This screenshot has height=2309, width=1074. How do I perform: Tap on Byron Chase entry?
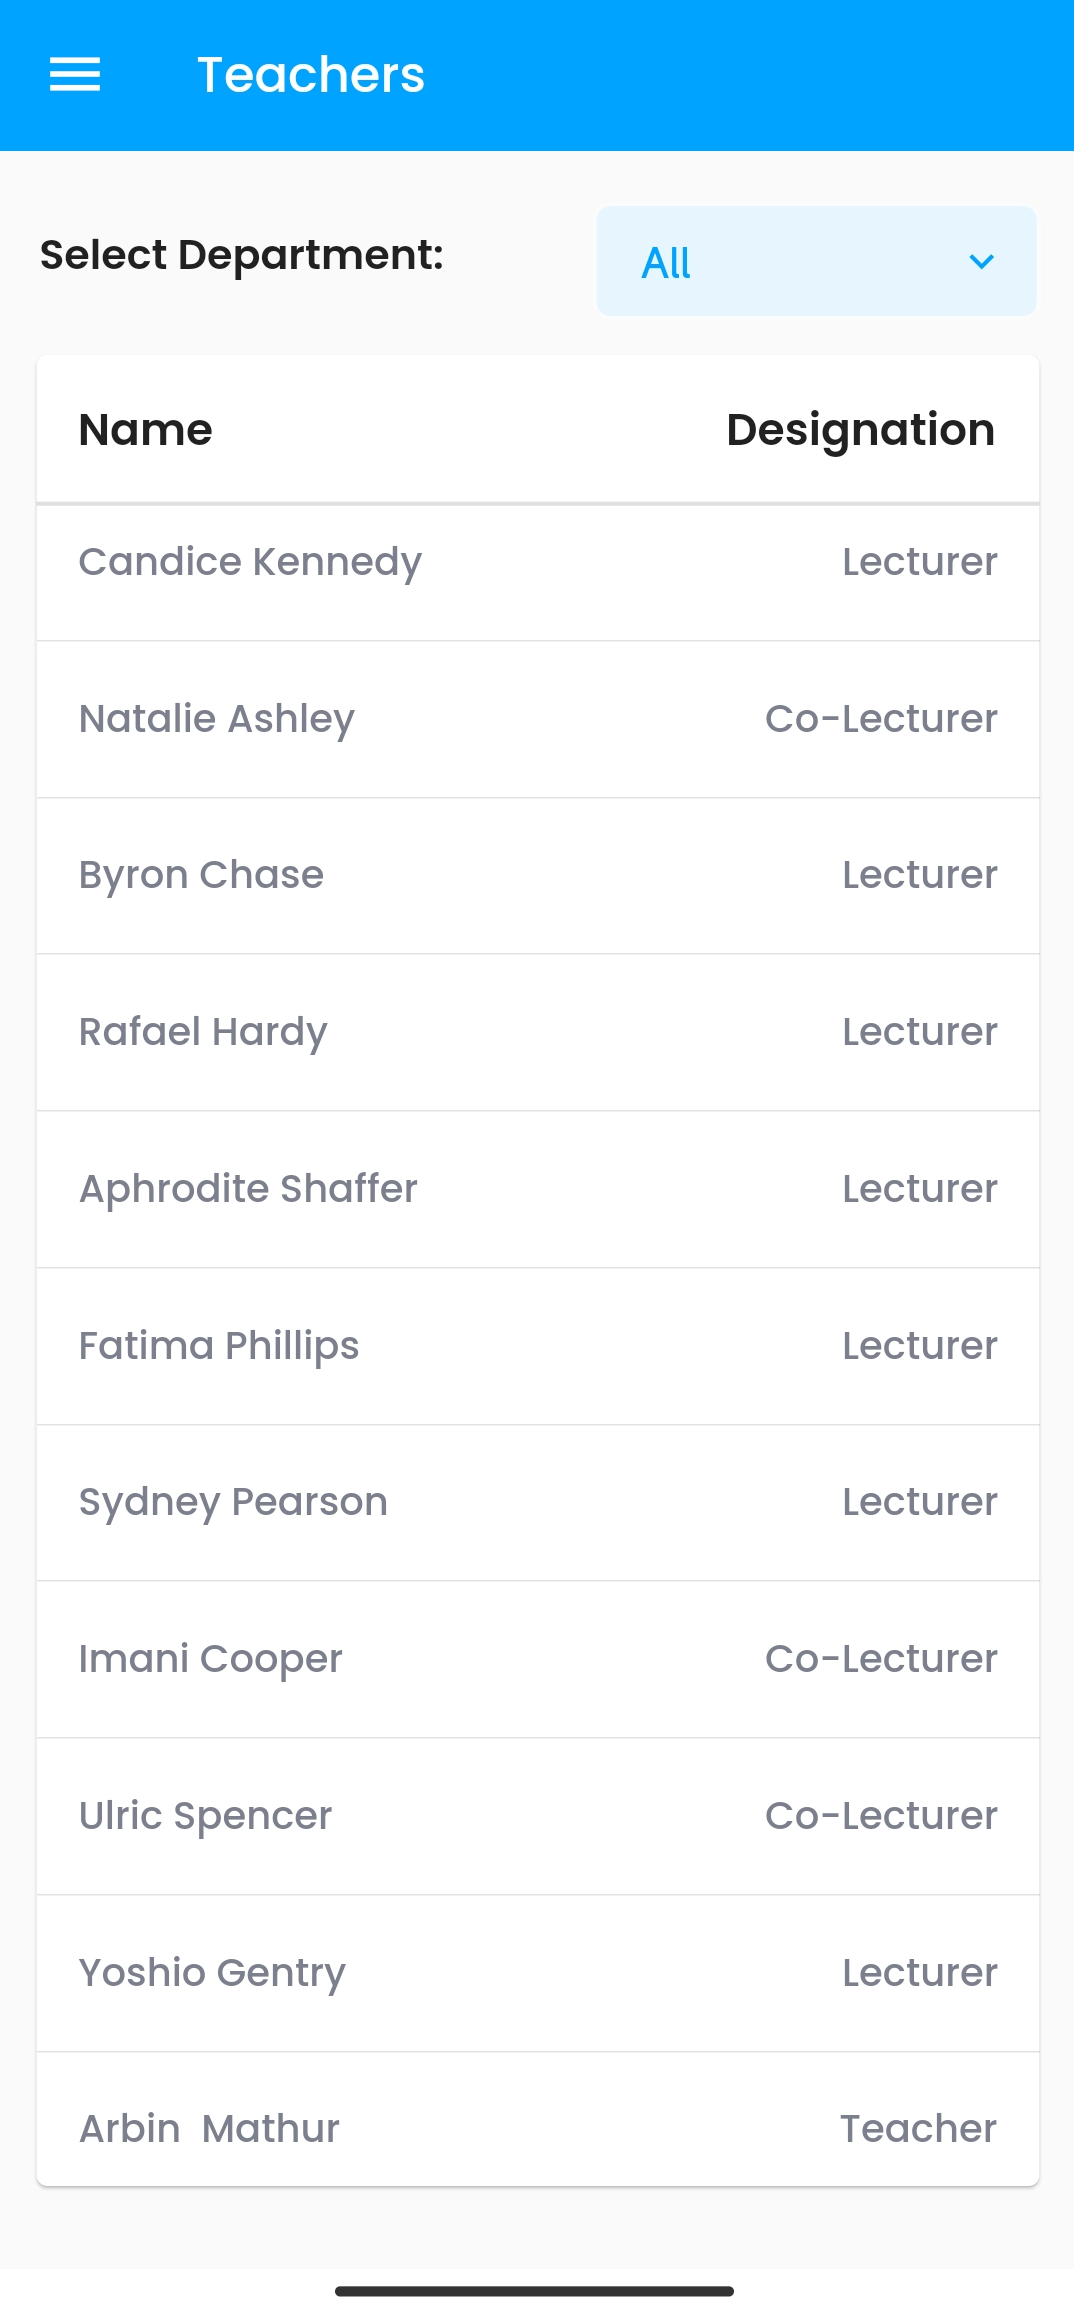pyautogui.click(x=201, y=875)
